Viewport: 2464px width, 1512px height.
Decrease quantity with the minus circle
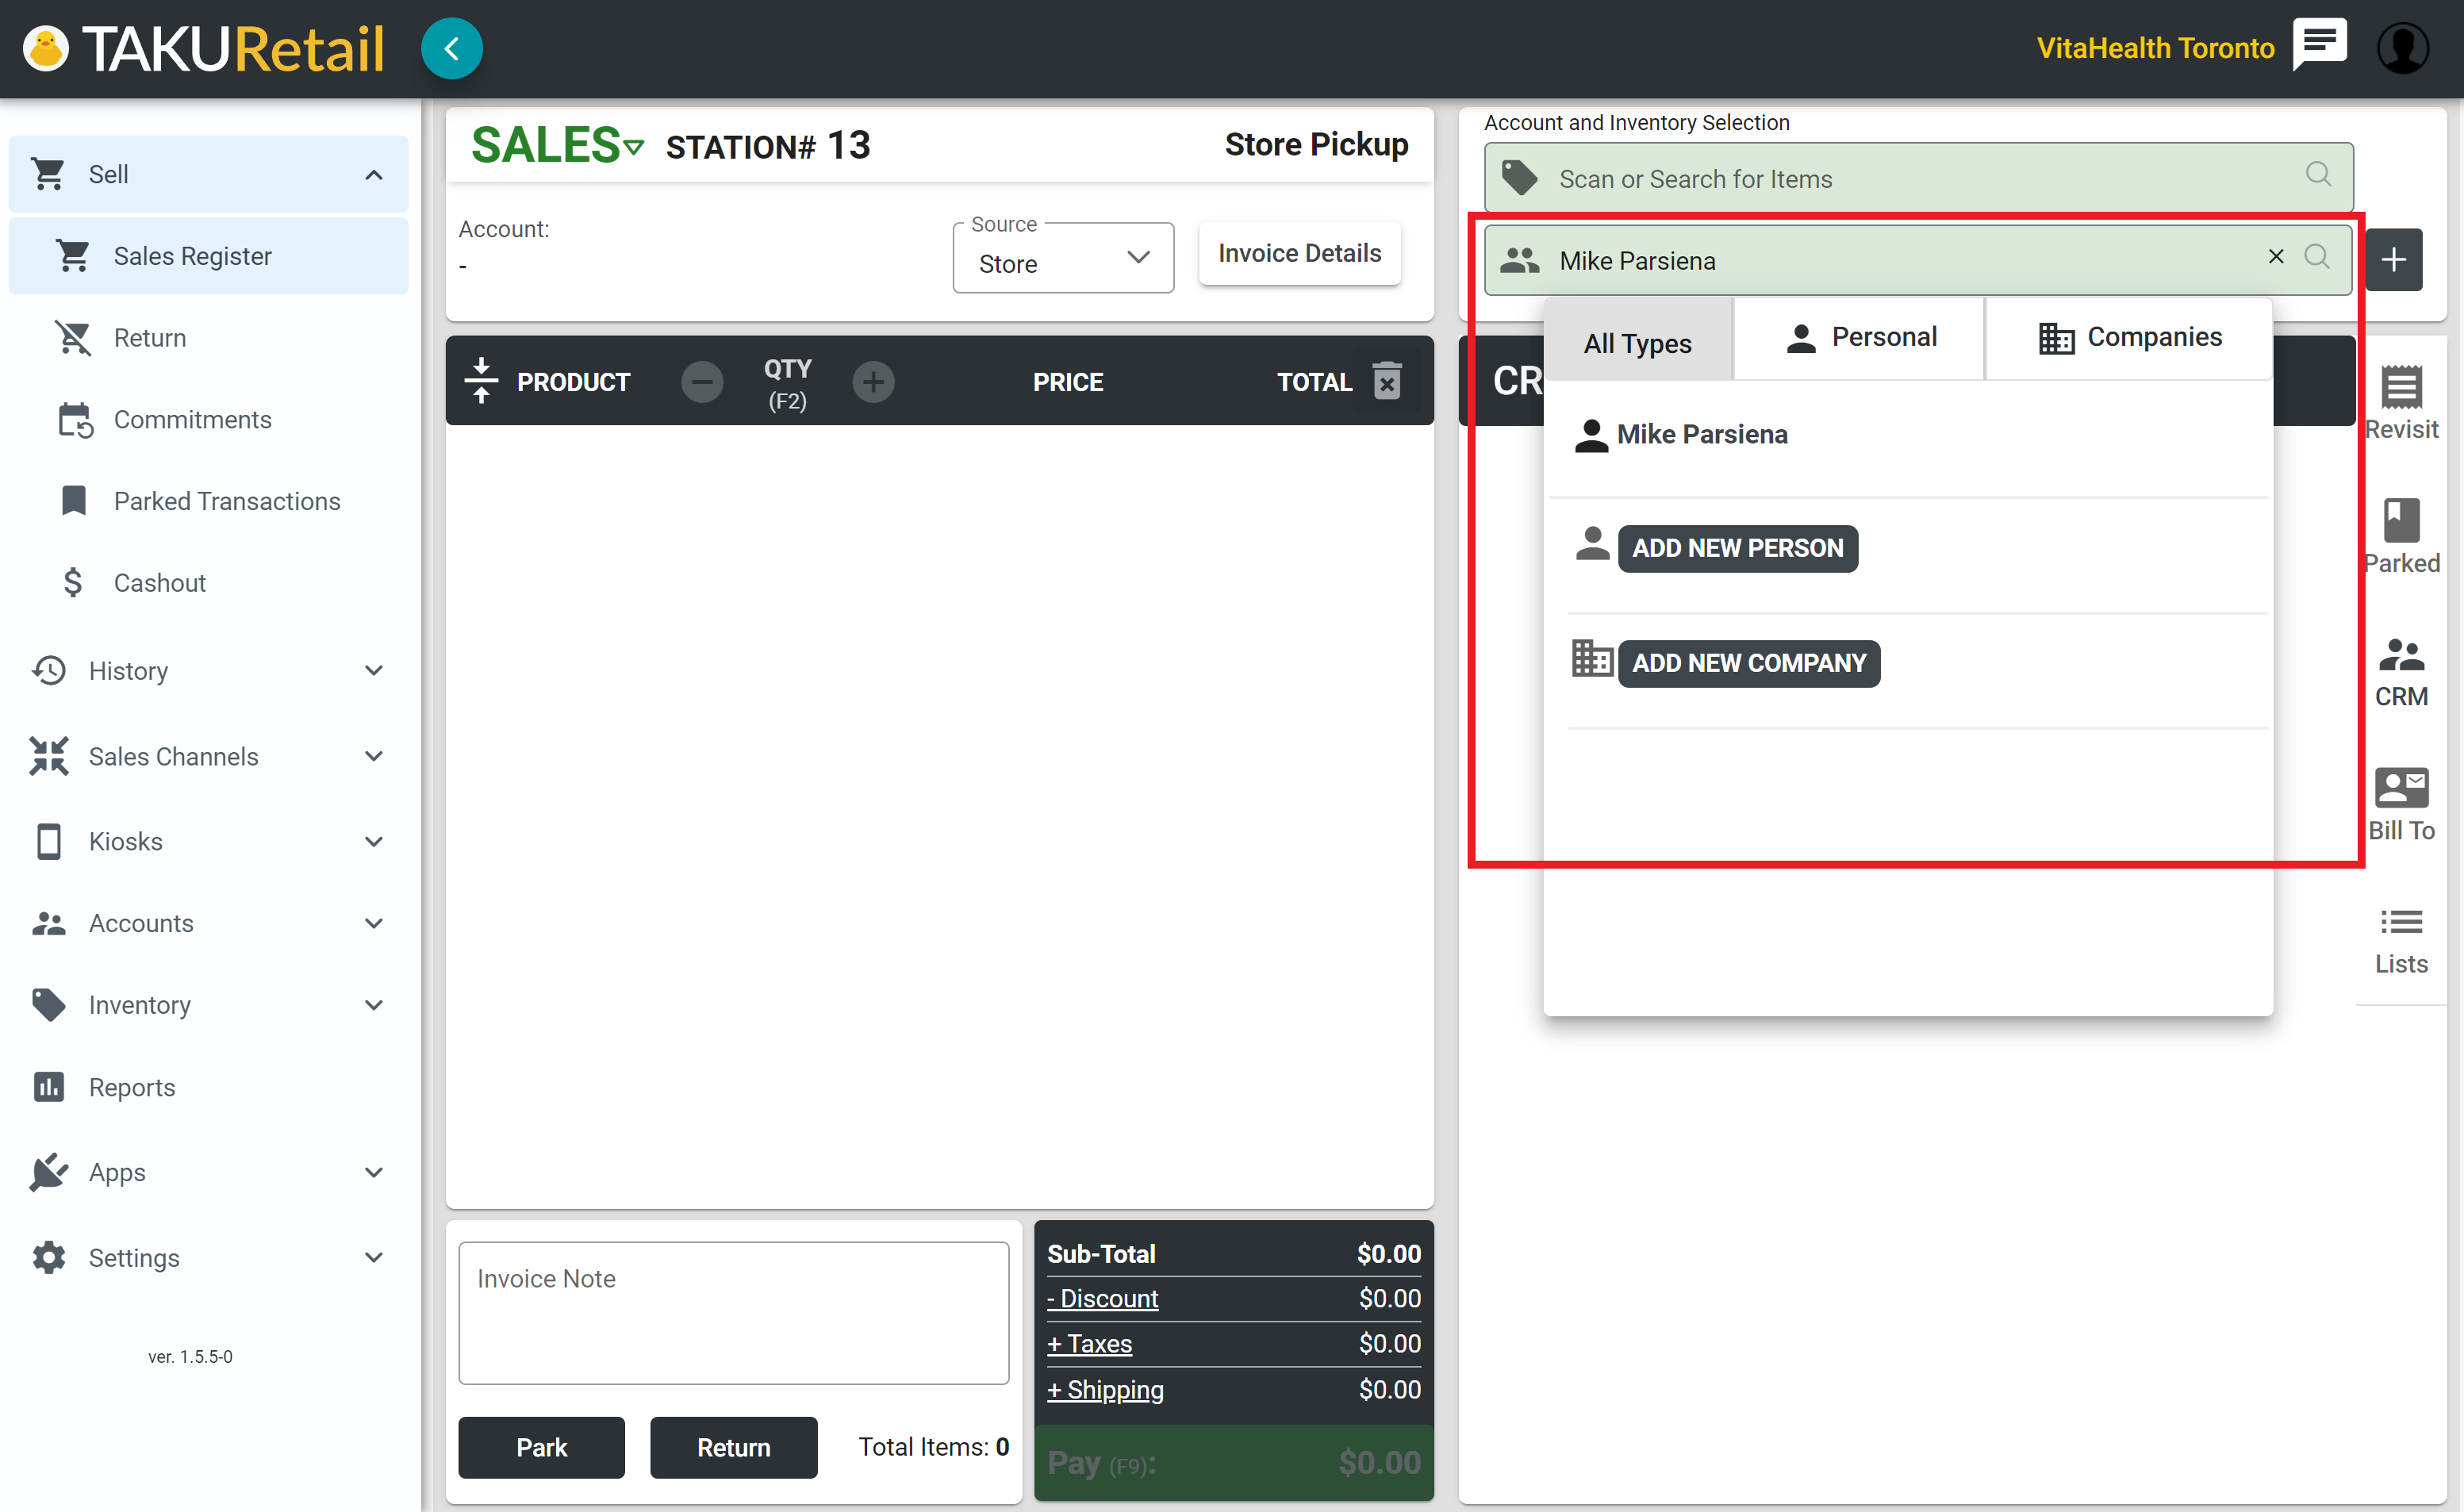coord(702,382)
